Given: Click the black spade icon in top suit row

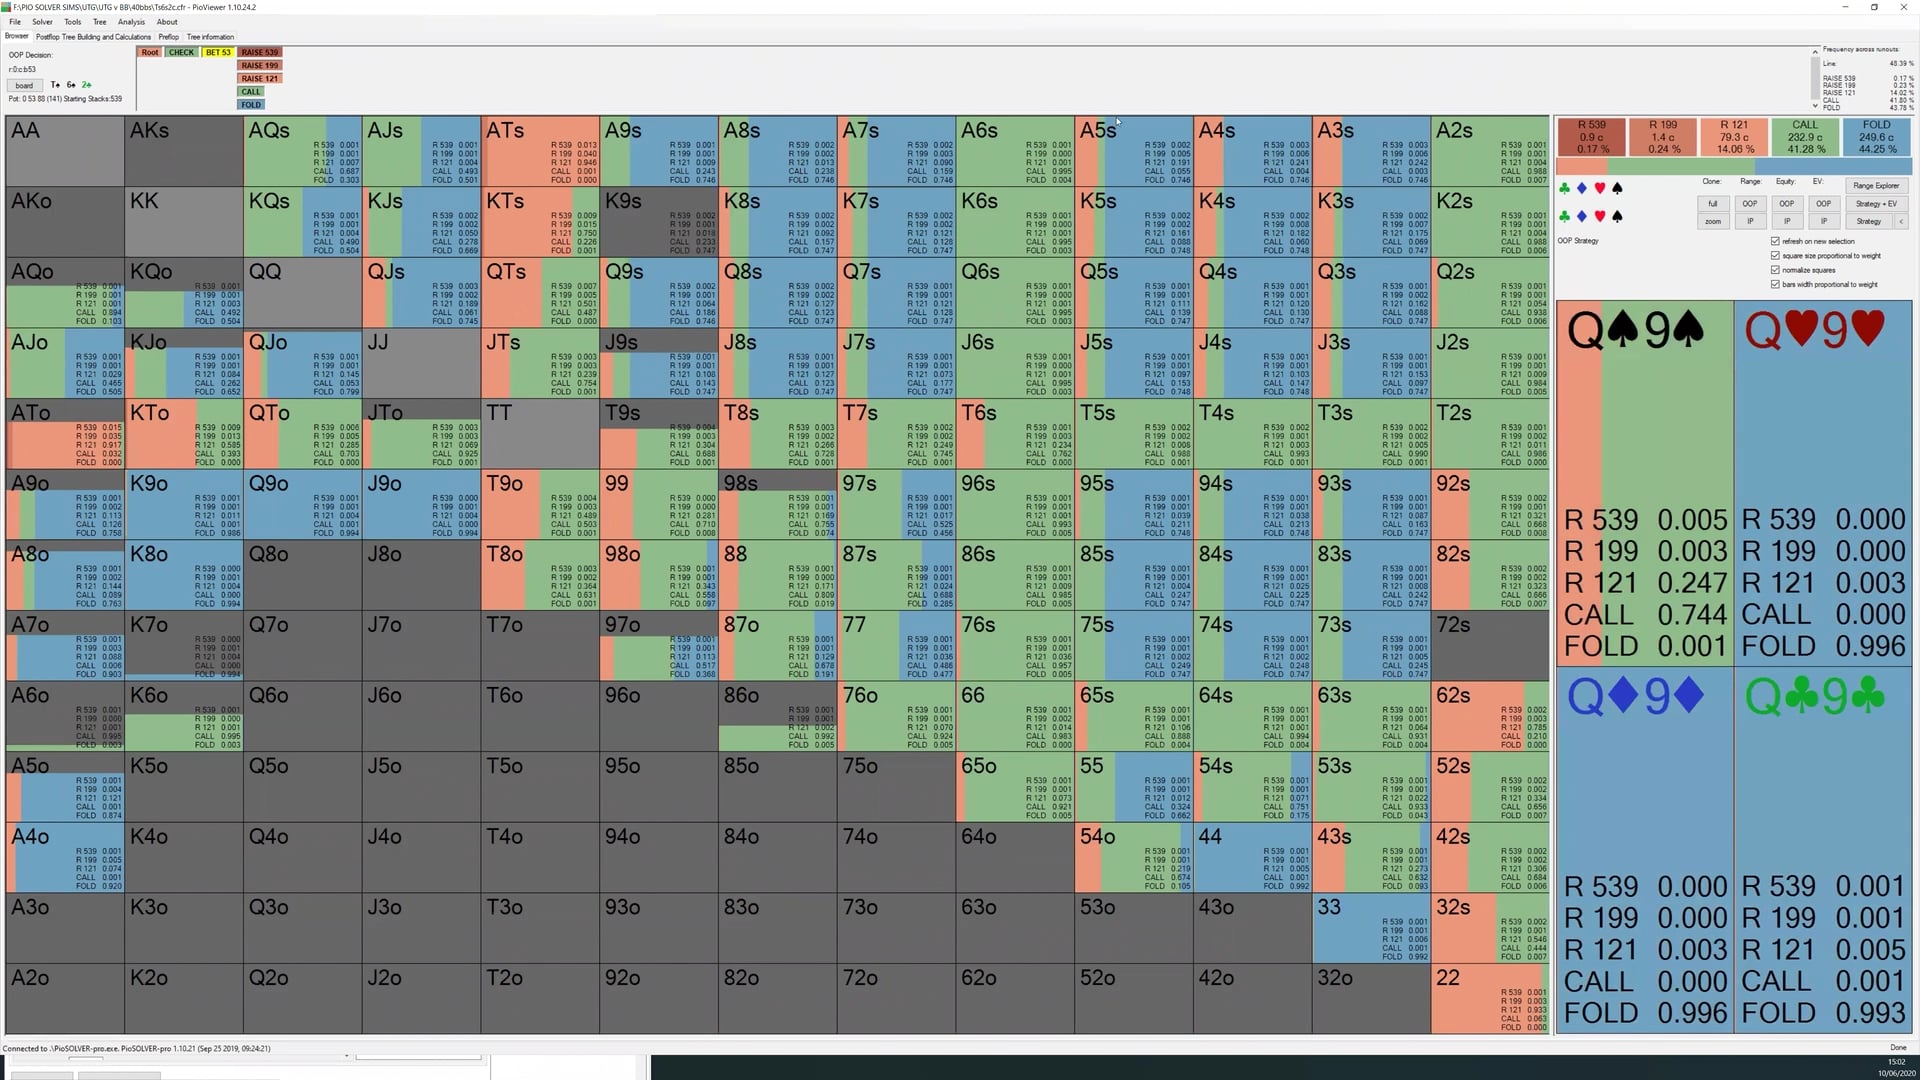Looking at the screenshot, I should pyautogui.click(x=1617, y=188).
